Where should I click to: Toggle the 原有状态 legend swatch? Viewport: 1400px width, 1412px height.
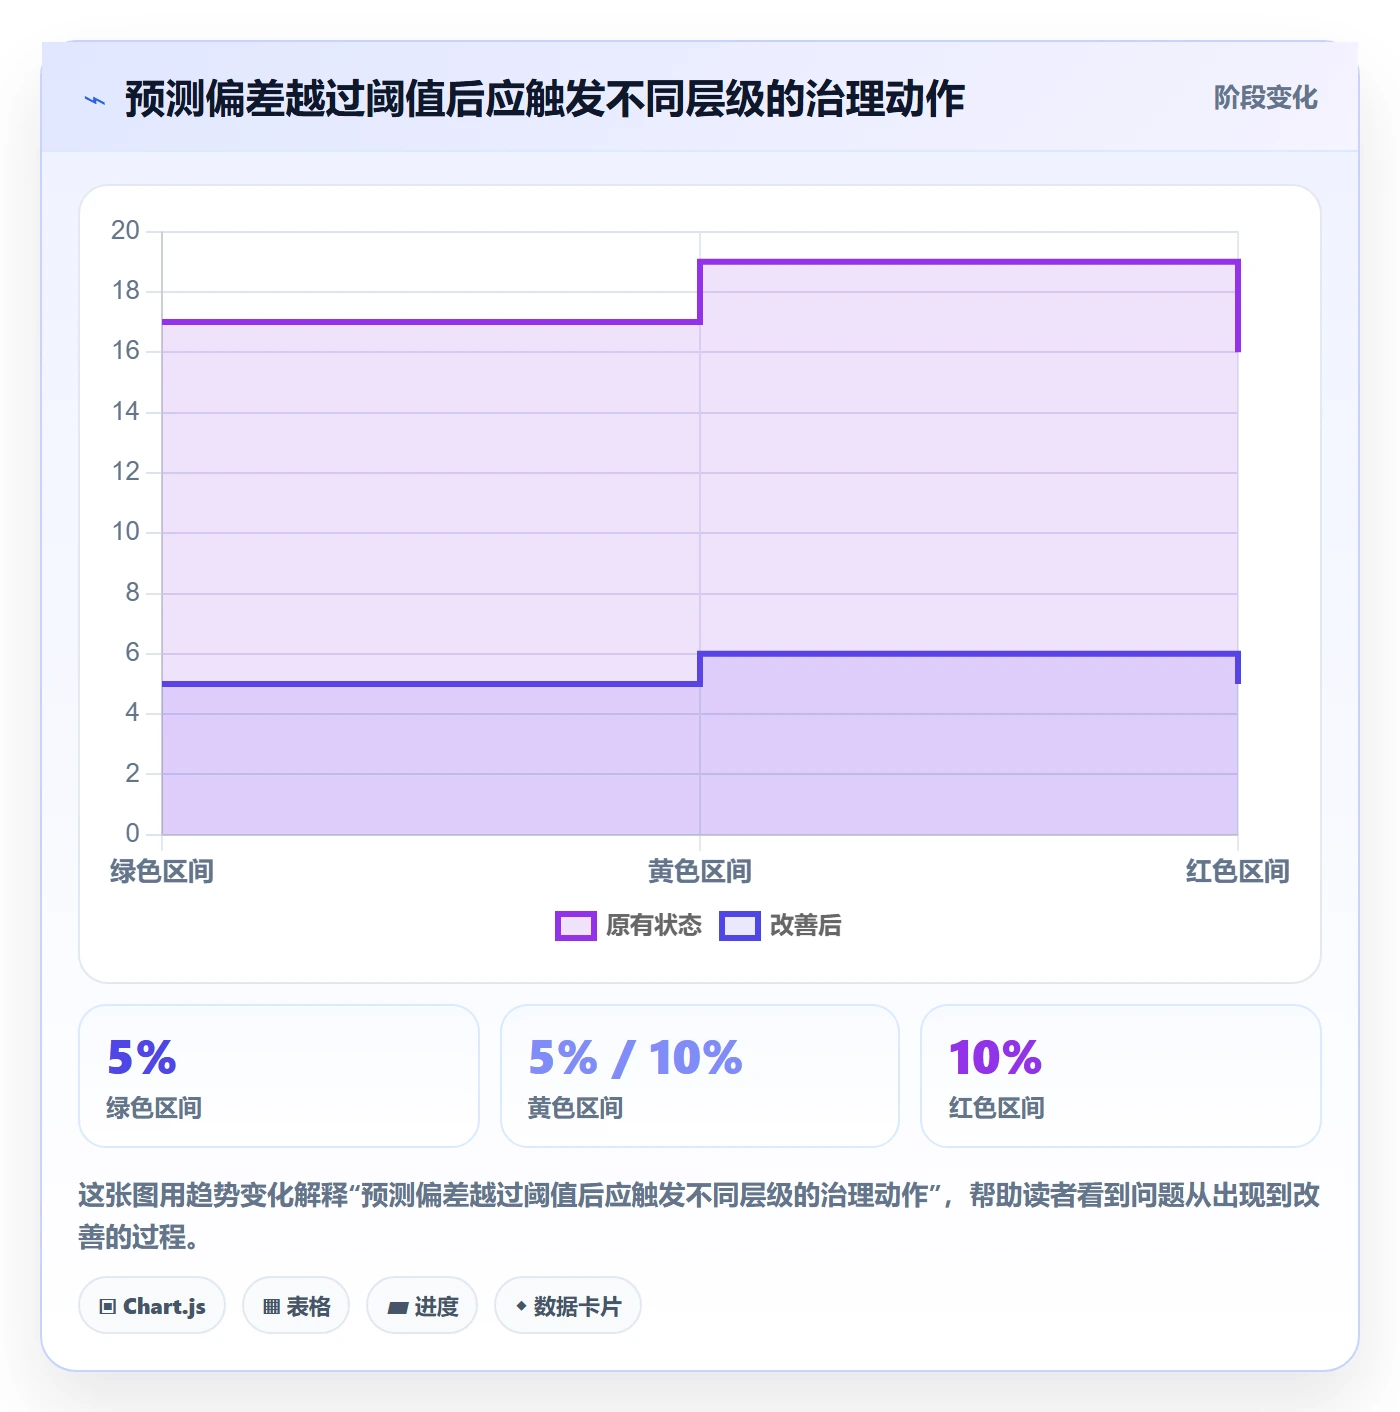tap(576, 926)
